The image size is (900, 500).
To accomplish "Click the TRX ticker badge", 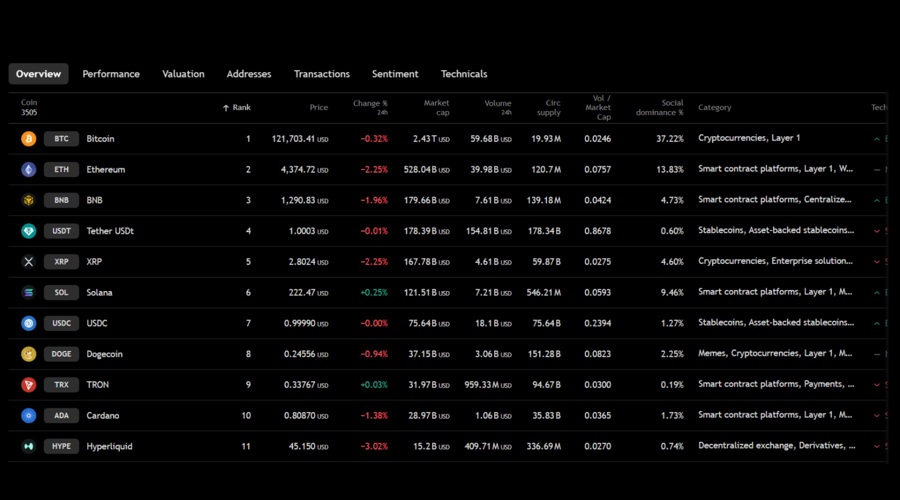I will point(61,385).
